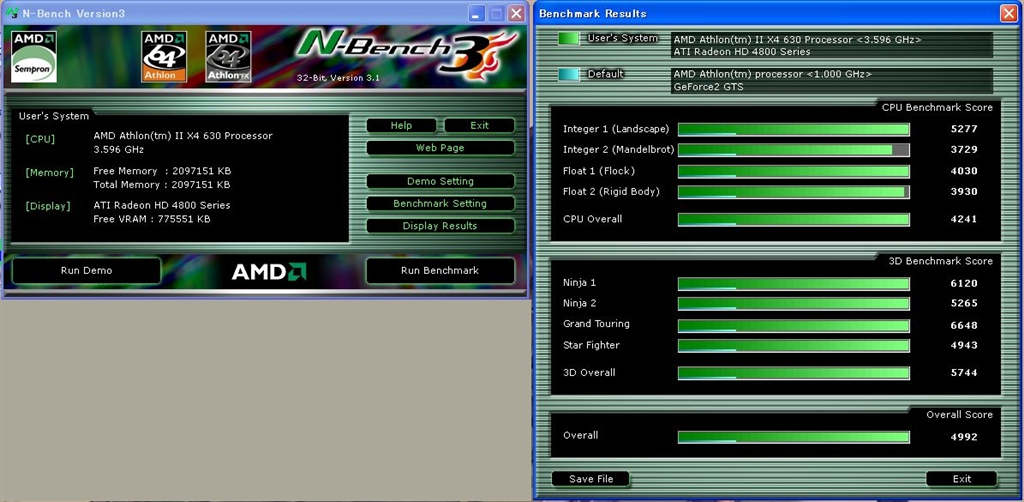Screen dimensions: 1024x502
Task: Click the CPU Overall score bar
Action: click(793, 219)
